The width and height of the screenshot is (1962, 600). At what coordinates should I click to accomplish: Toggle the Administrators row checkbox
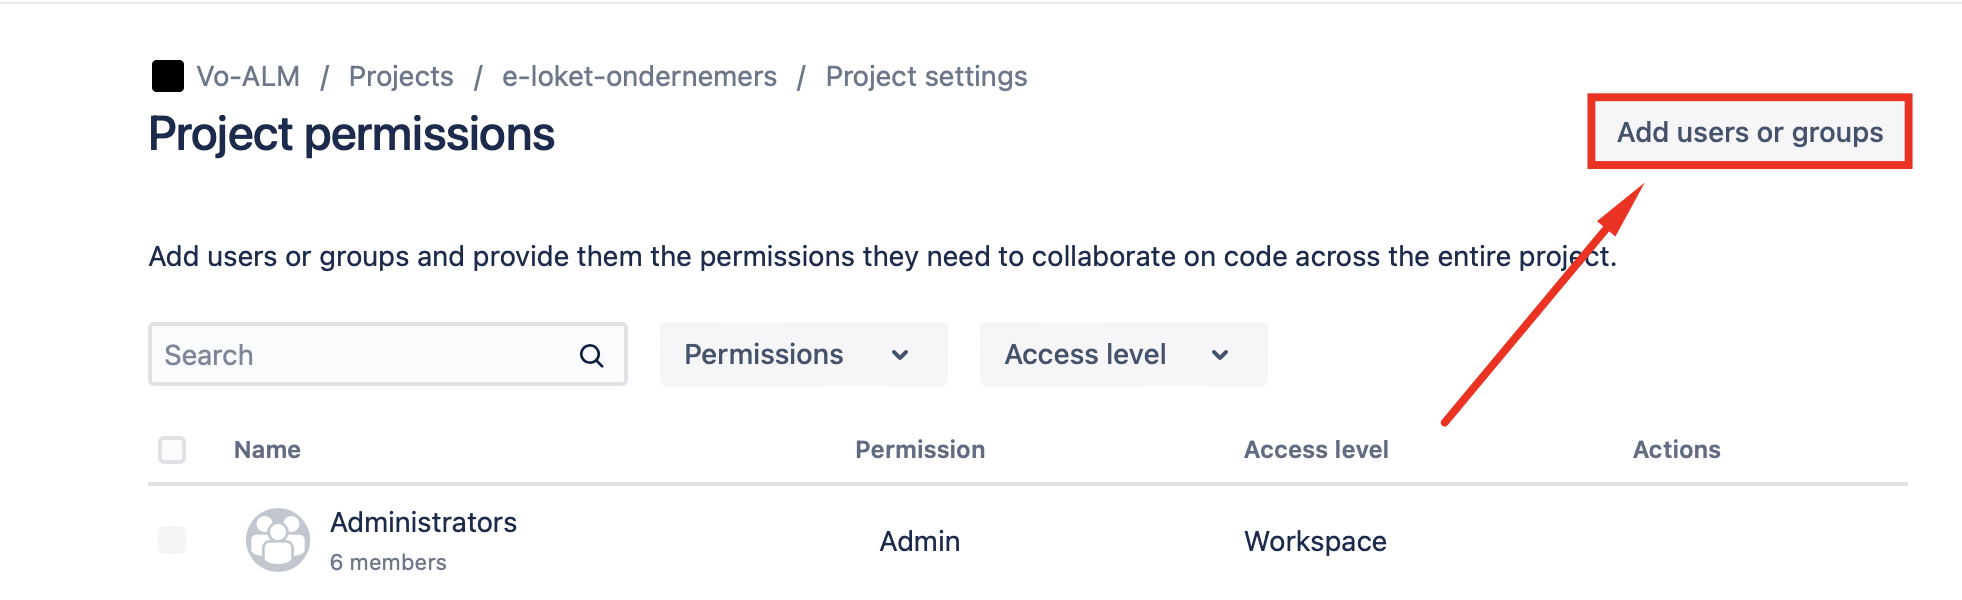pyautogui.click(x=172, y=540)
